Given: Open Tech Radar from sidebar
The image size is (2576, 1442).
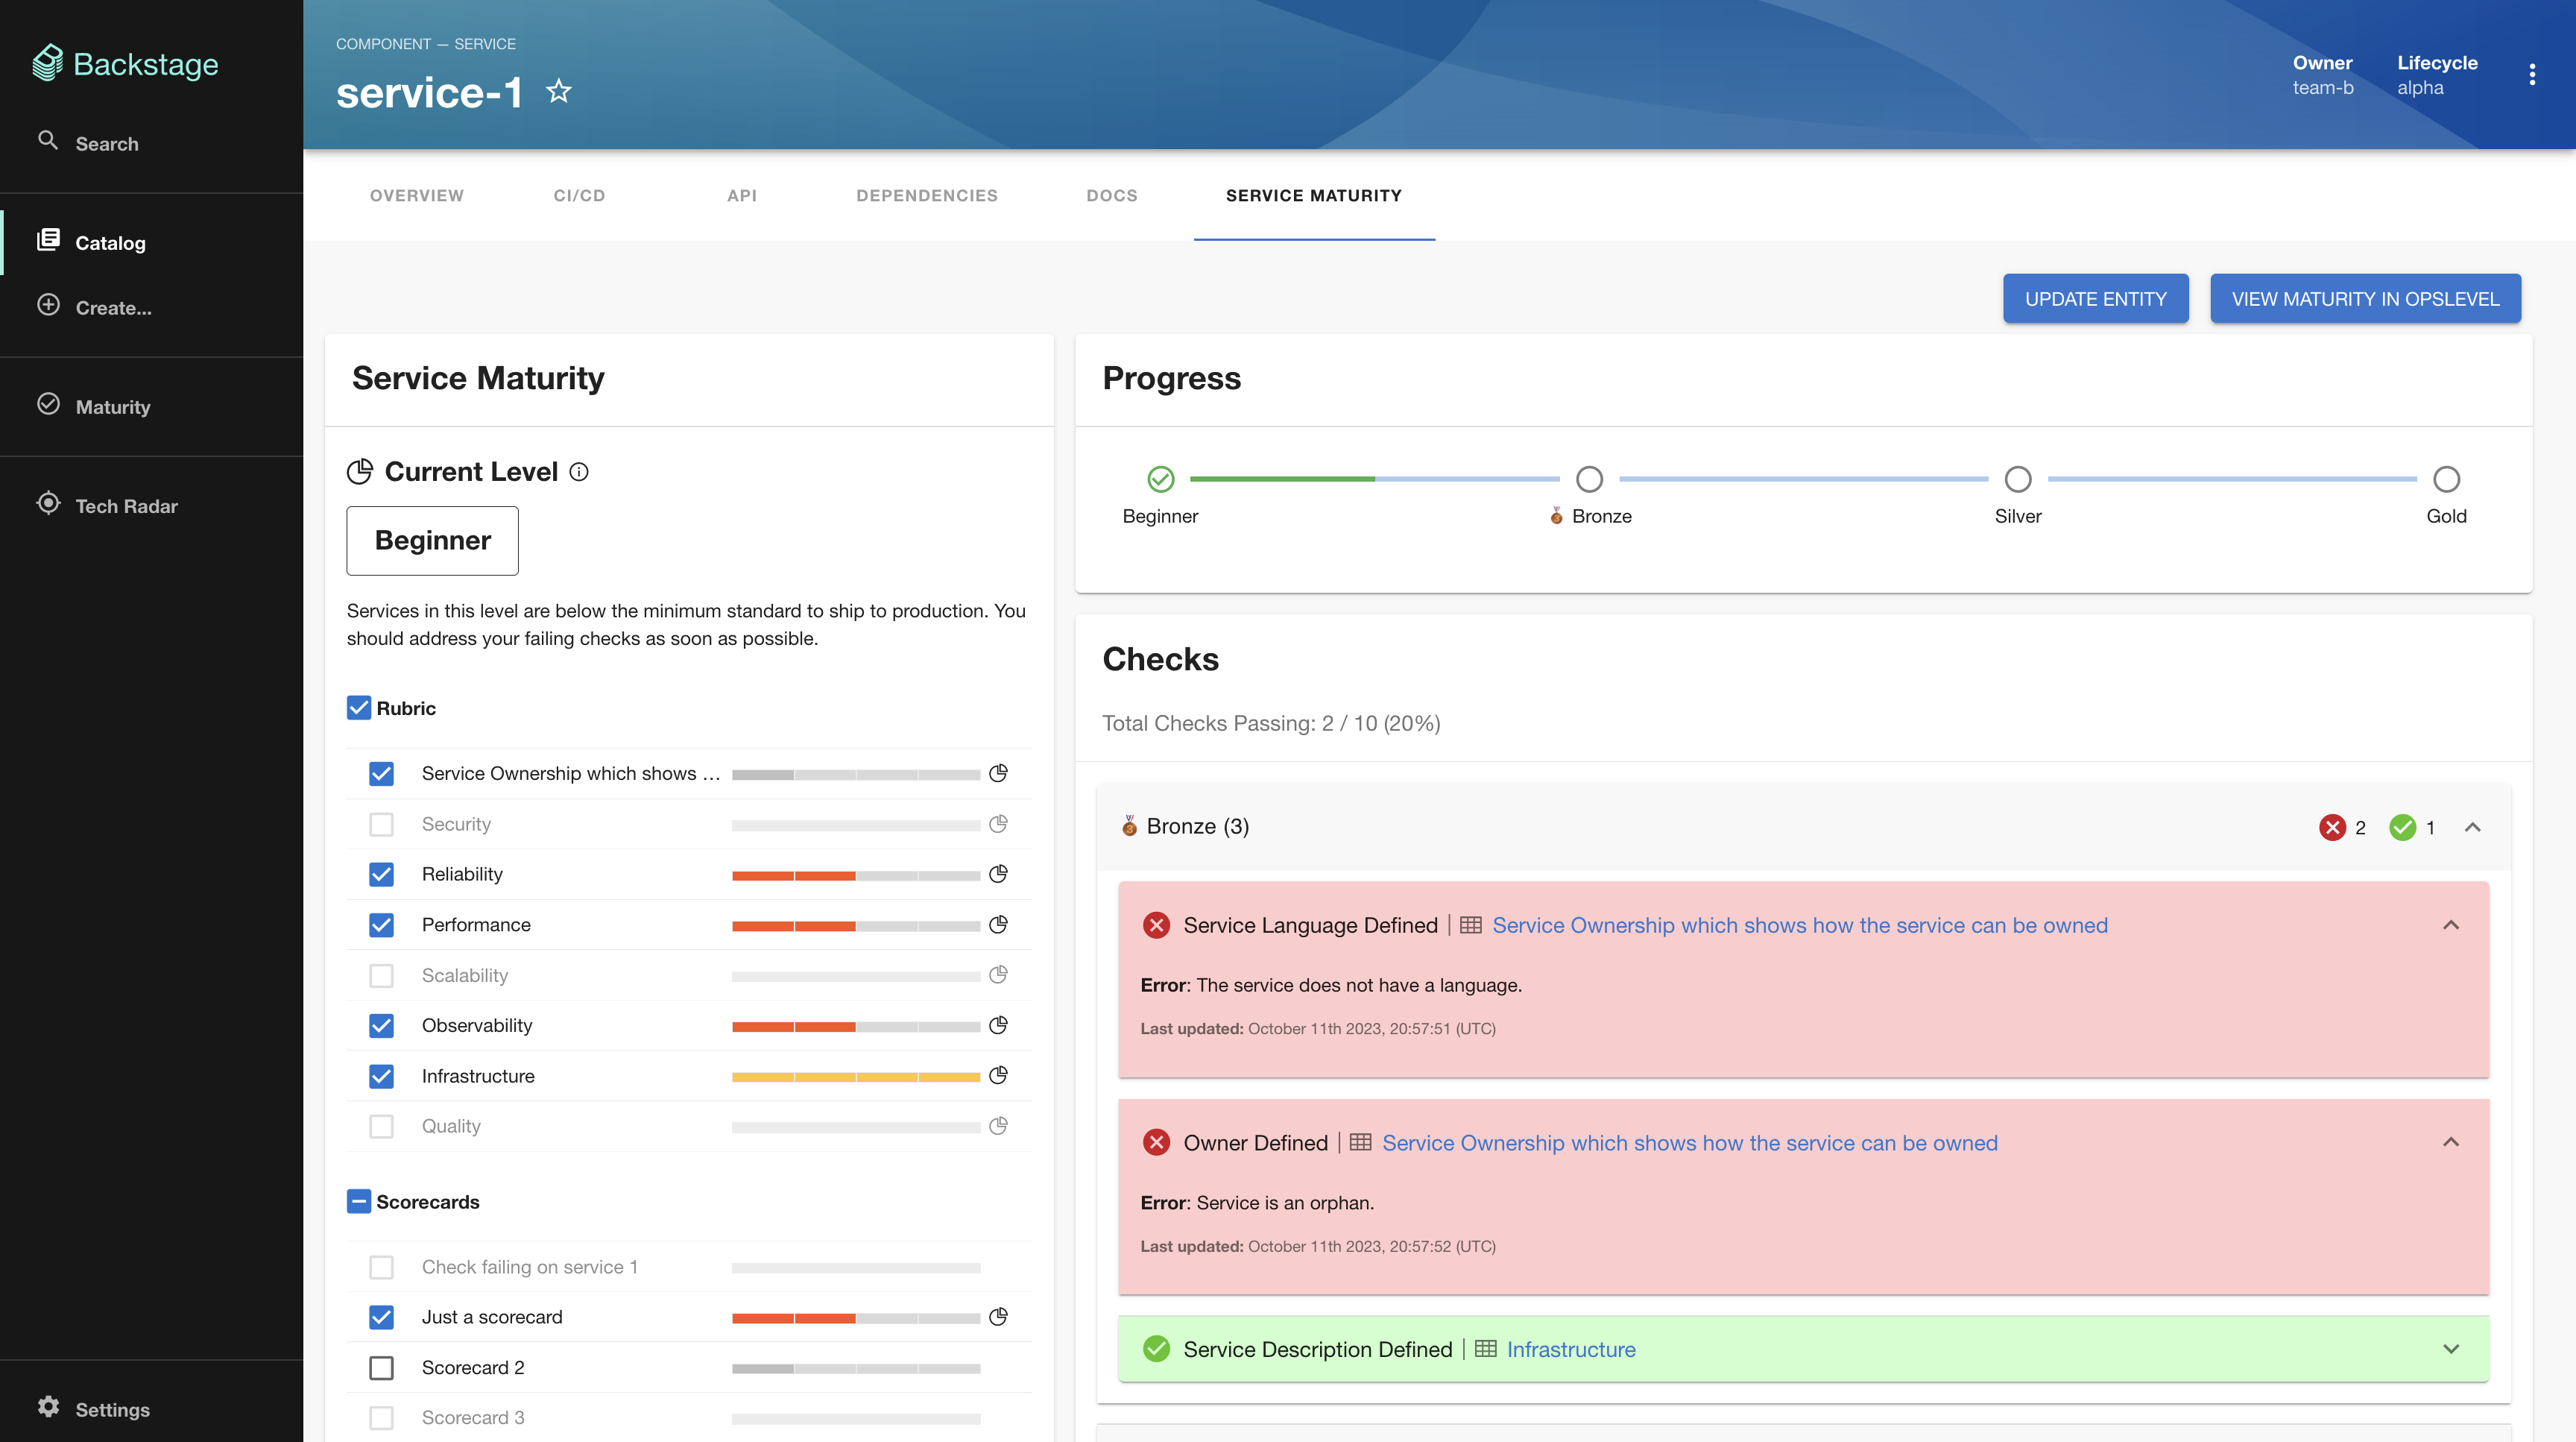Looking at the screenshot, I should 126,506.
